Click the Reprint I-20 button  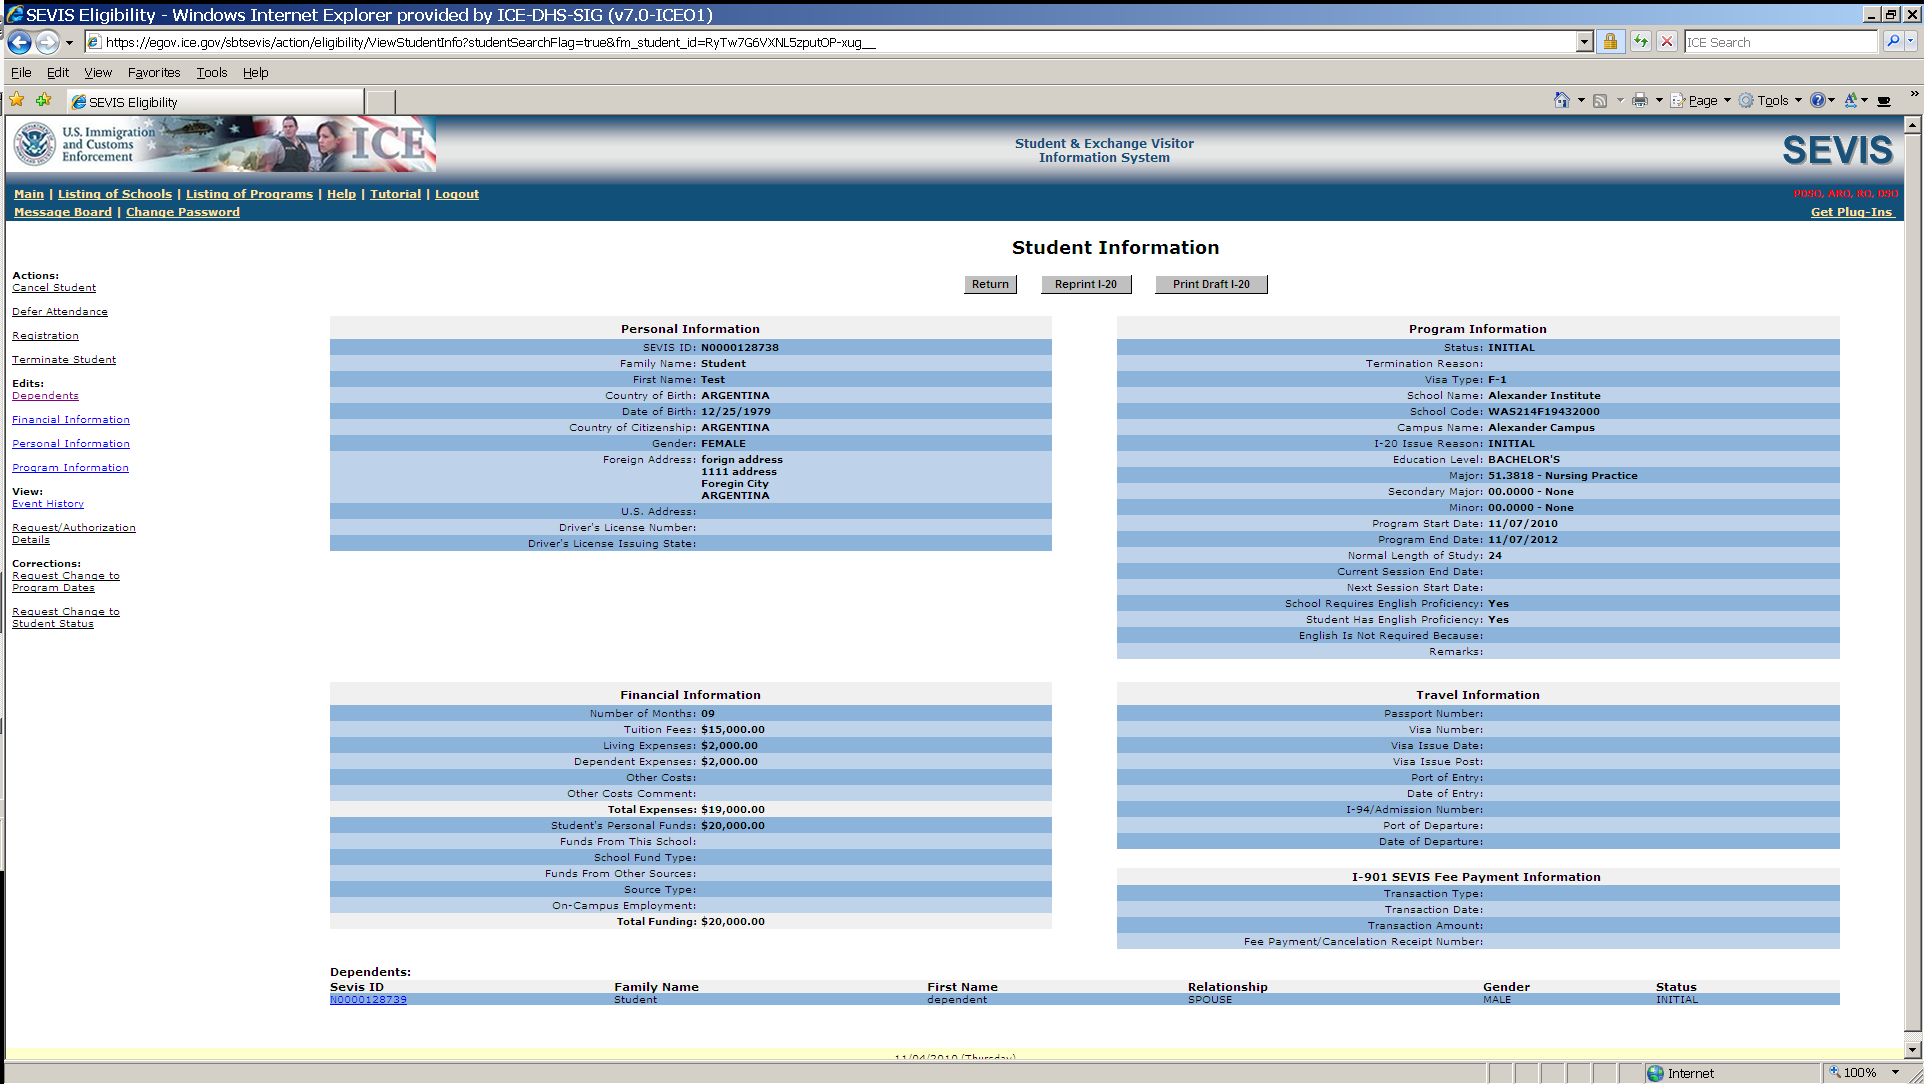[x=1085, y=284]
